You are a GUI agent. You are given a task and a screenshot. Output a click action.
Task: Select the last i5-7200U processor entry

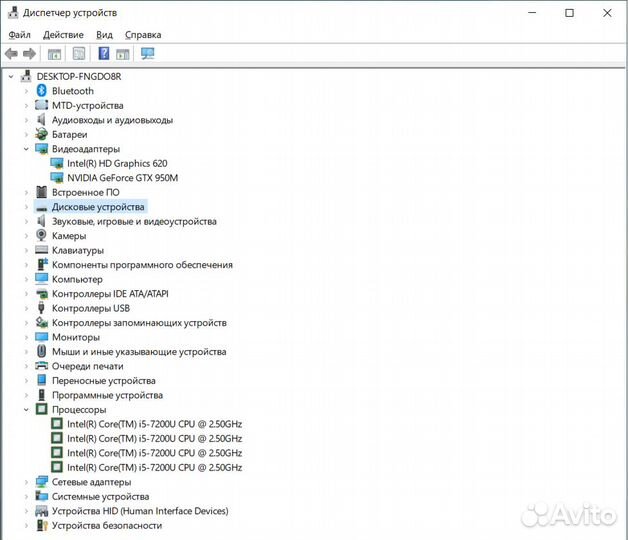tap(154, 467)
